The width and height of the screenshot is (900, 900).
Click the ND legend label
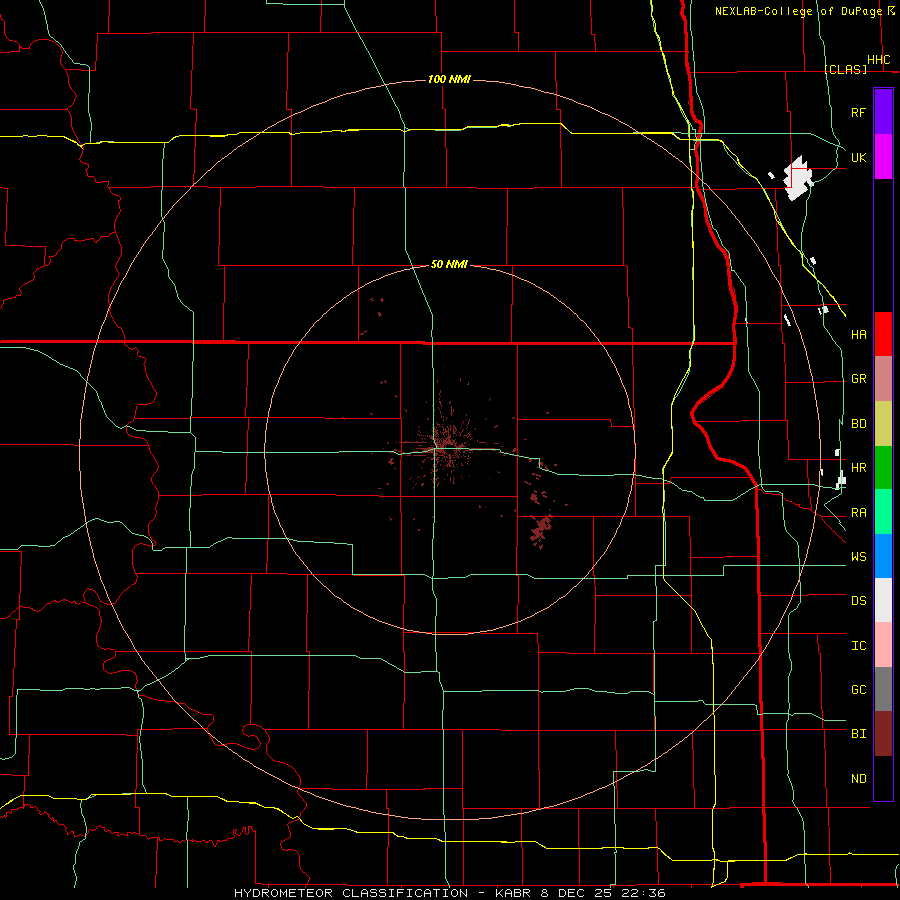click(x=858, y=779)
